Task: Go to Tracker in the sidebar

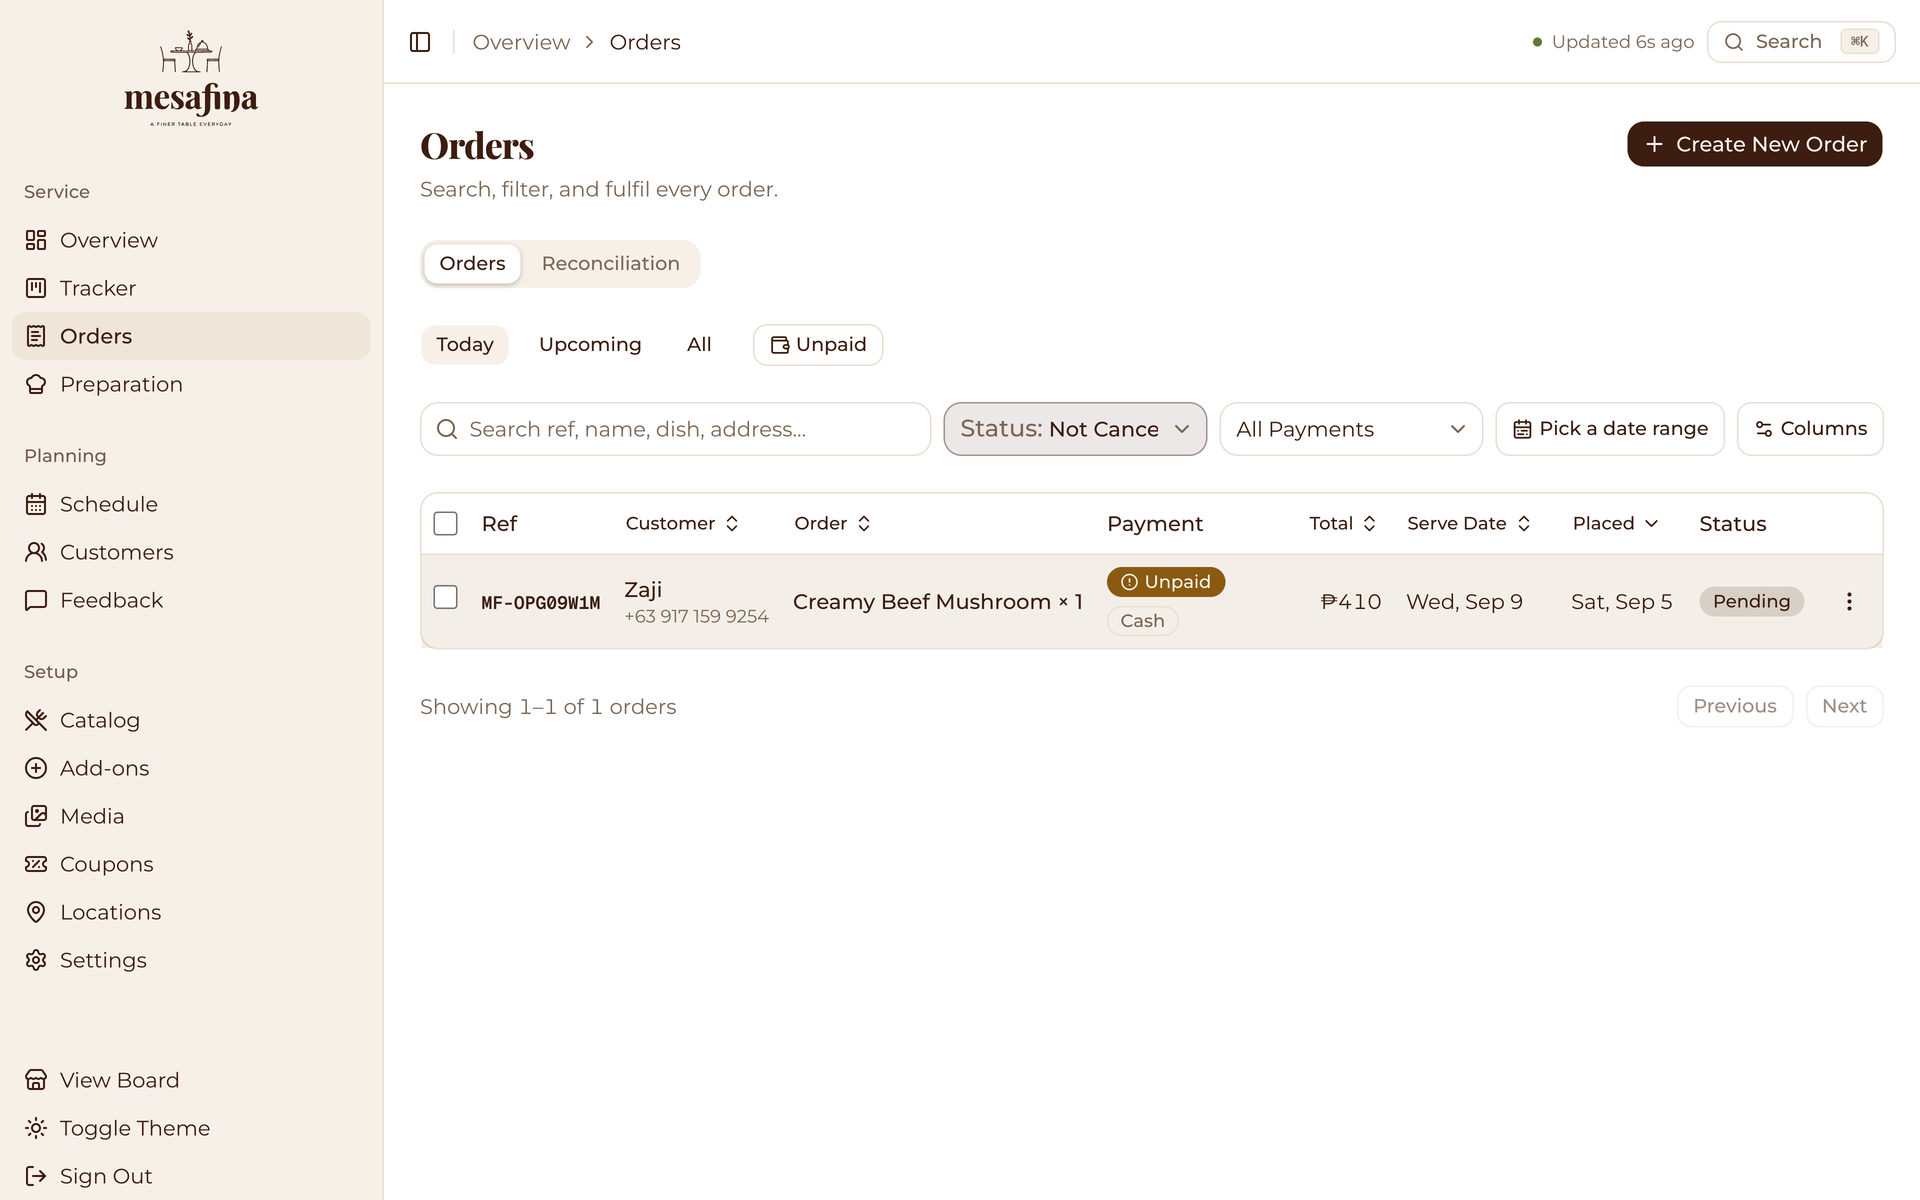Action: pyautogui.click(x=191, y=288)
